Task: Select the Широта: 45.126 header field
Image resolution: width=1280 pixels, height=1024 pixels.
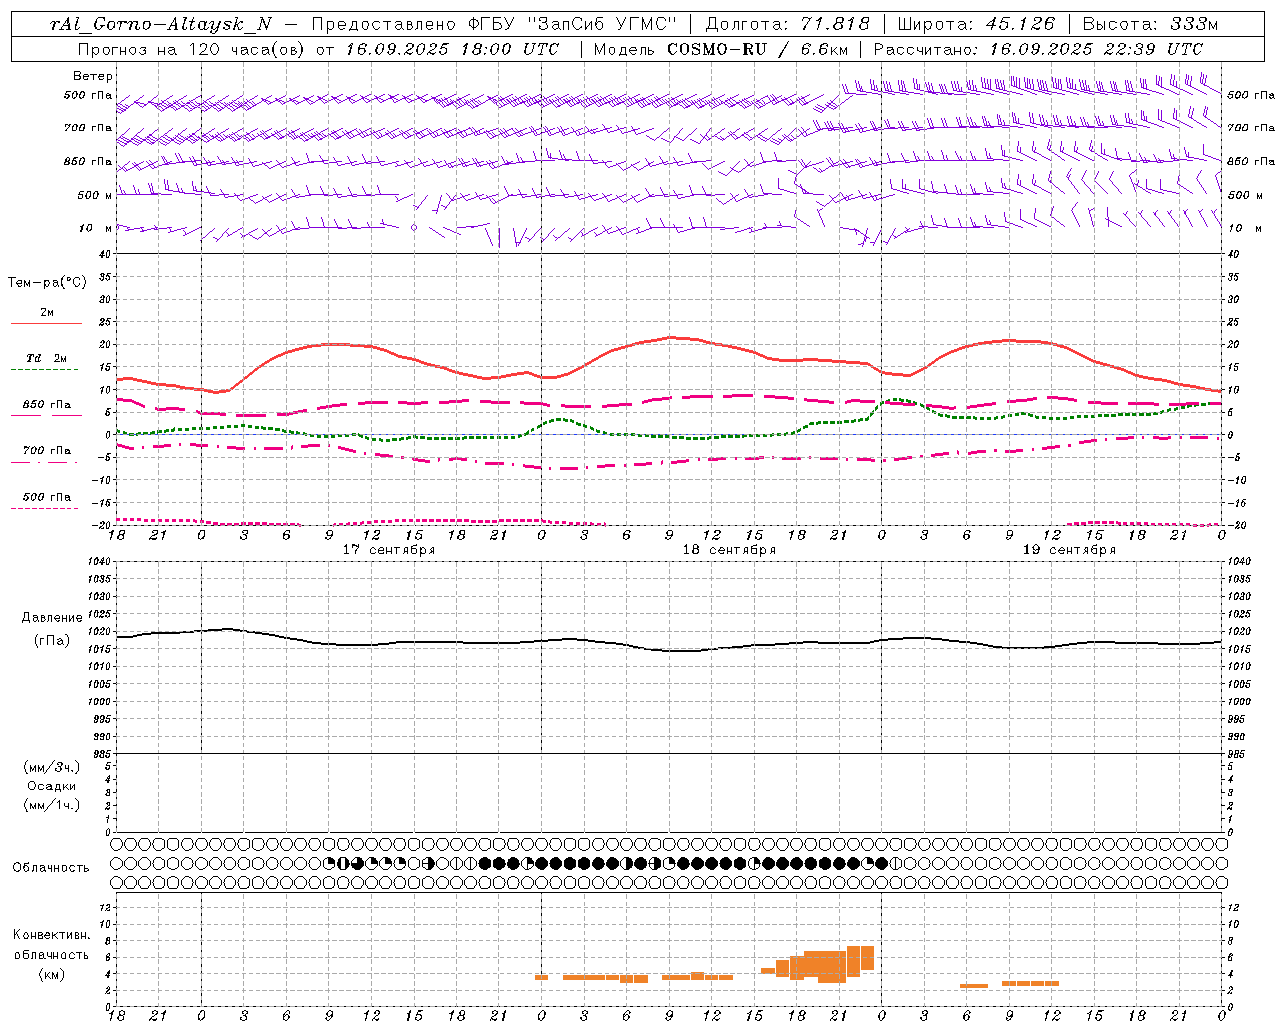Action: click(x=976, y=25)
